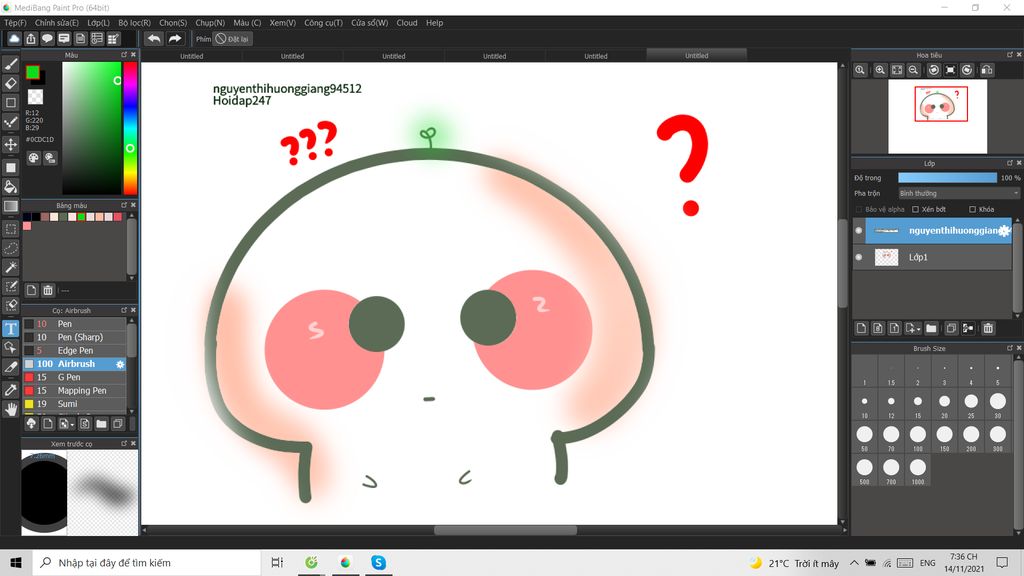This screenshot has width=1024, height=576.
Task: Zoom in on the navigator panel
Action: click(880, 70)
